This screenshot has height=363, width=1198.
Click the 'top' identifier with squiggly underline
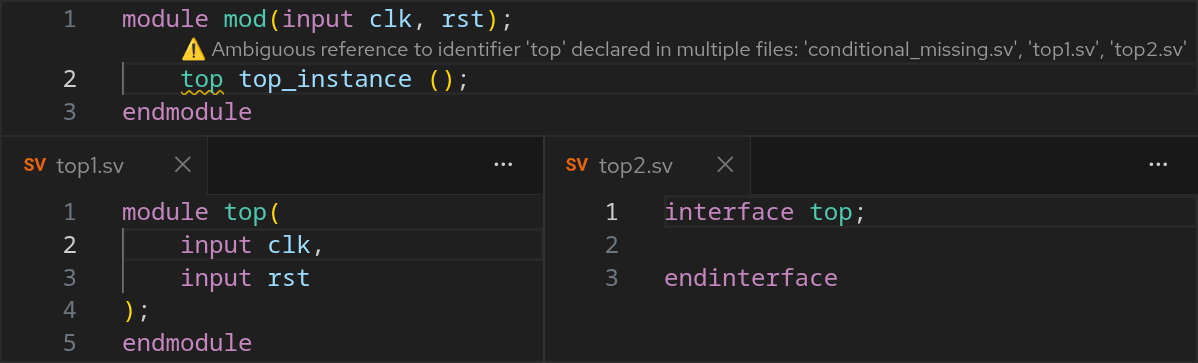tap(202, 79)
